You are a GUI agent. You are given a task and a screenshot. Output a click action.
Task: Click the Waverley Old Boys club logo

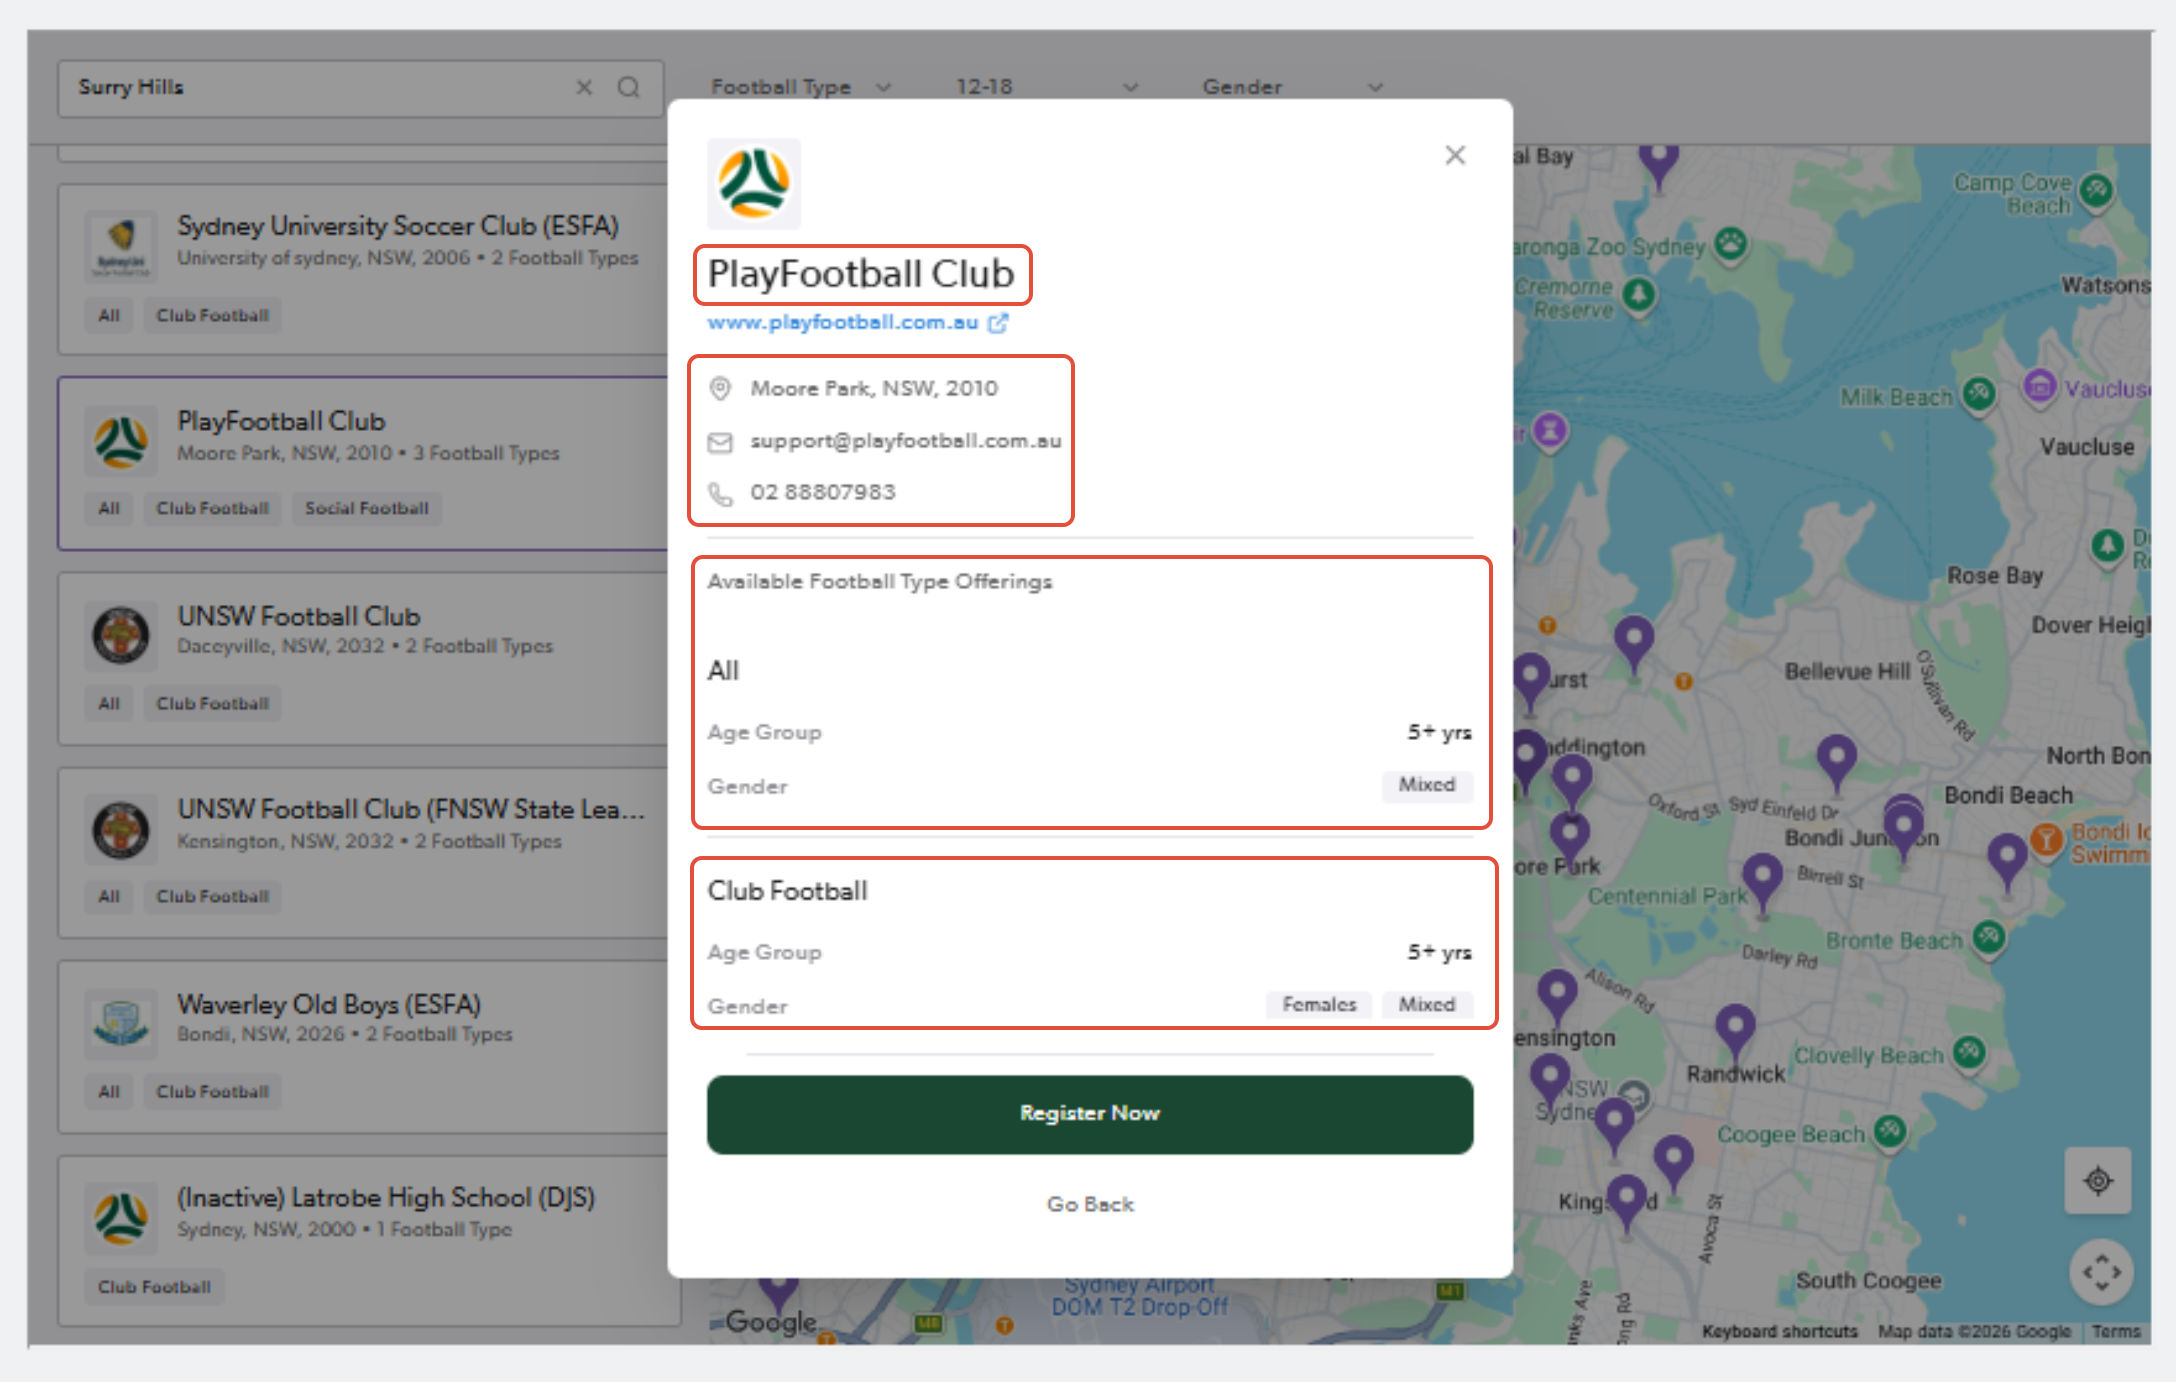[121, 1024]
